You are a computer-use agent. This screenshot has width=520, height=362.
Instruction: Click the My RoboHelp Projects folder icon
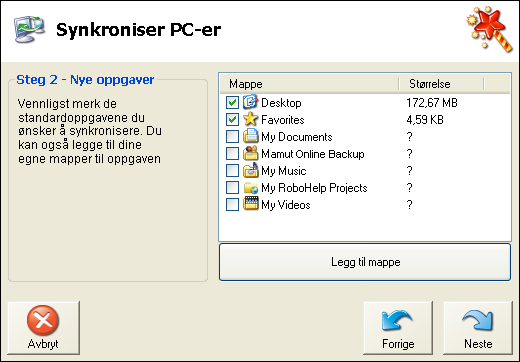pos(250,187)
